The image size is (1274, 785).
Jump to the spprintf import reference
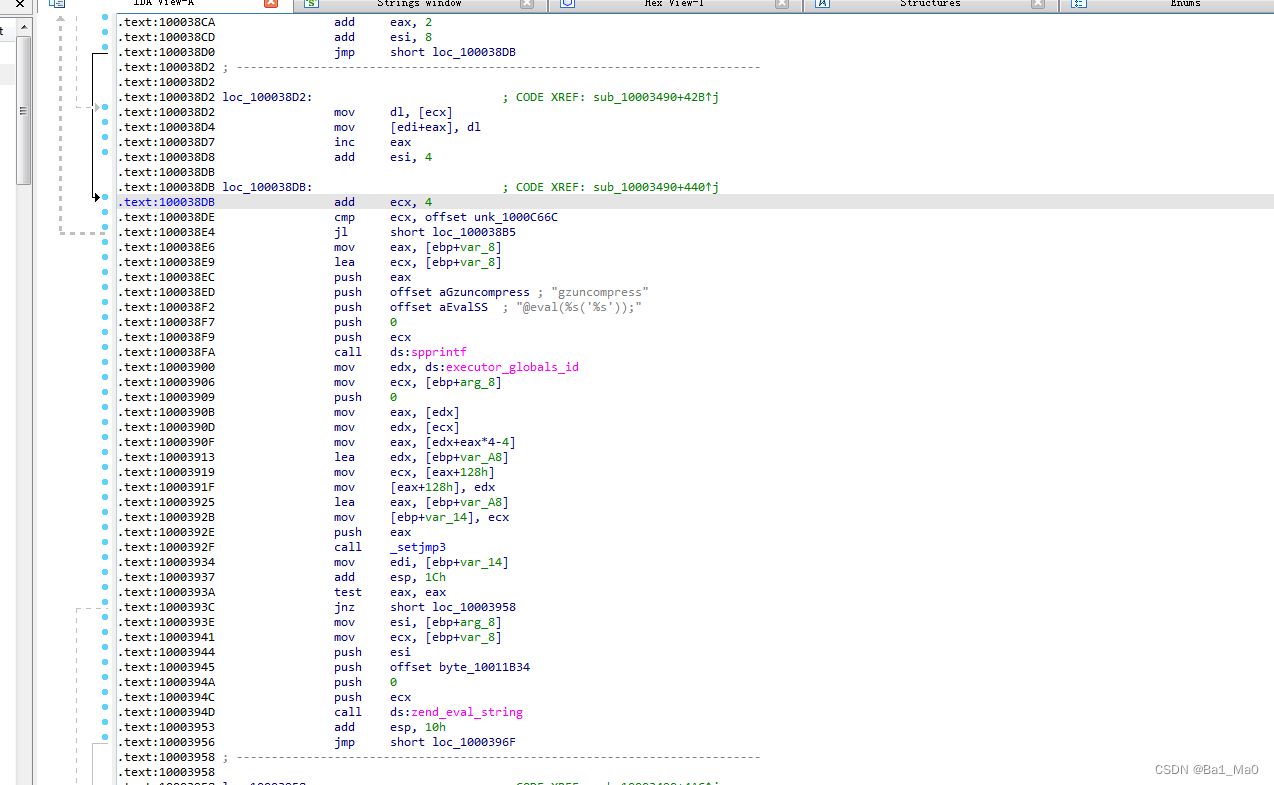[x=438, y=352]
